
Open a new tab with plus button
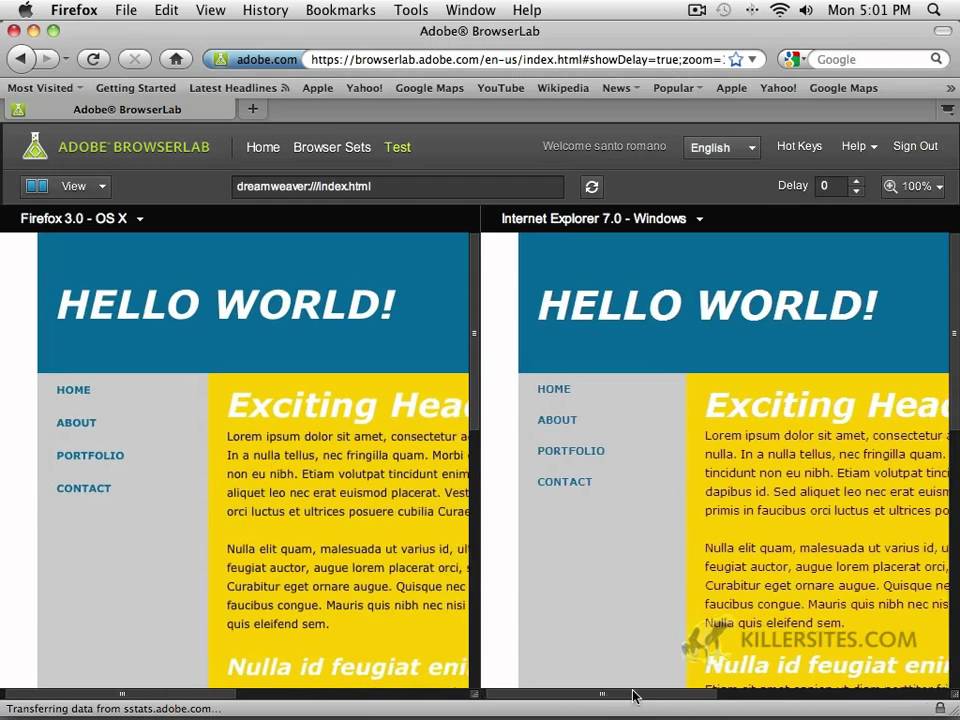(x=252, y=109)
